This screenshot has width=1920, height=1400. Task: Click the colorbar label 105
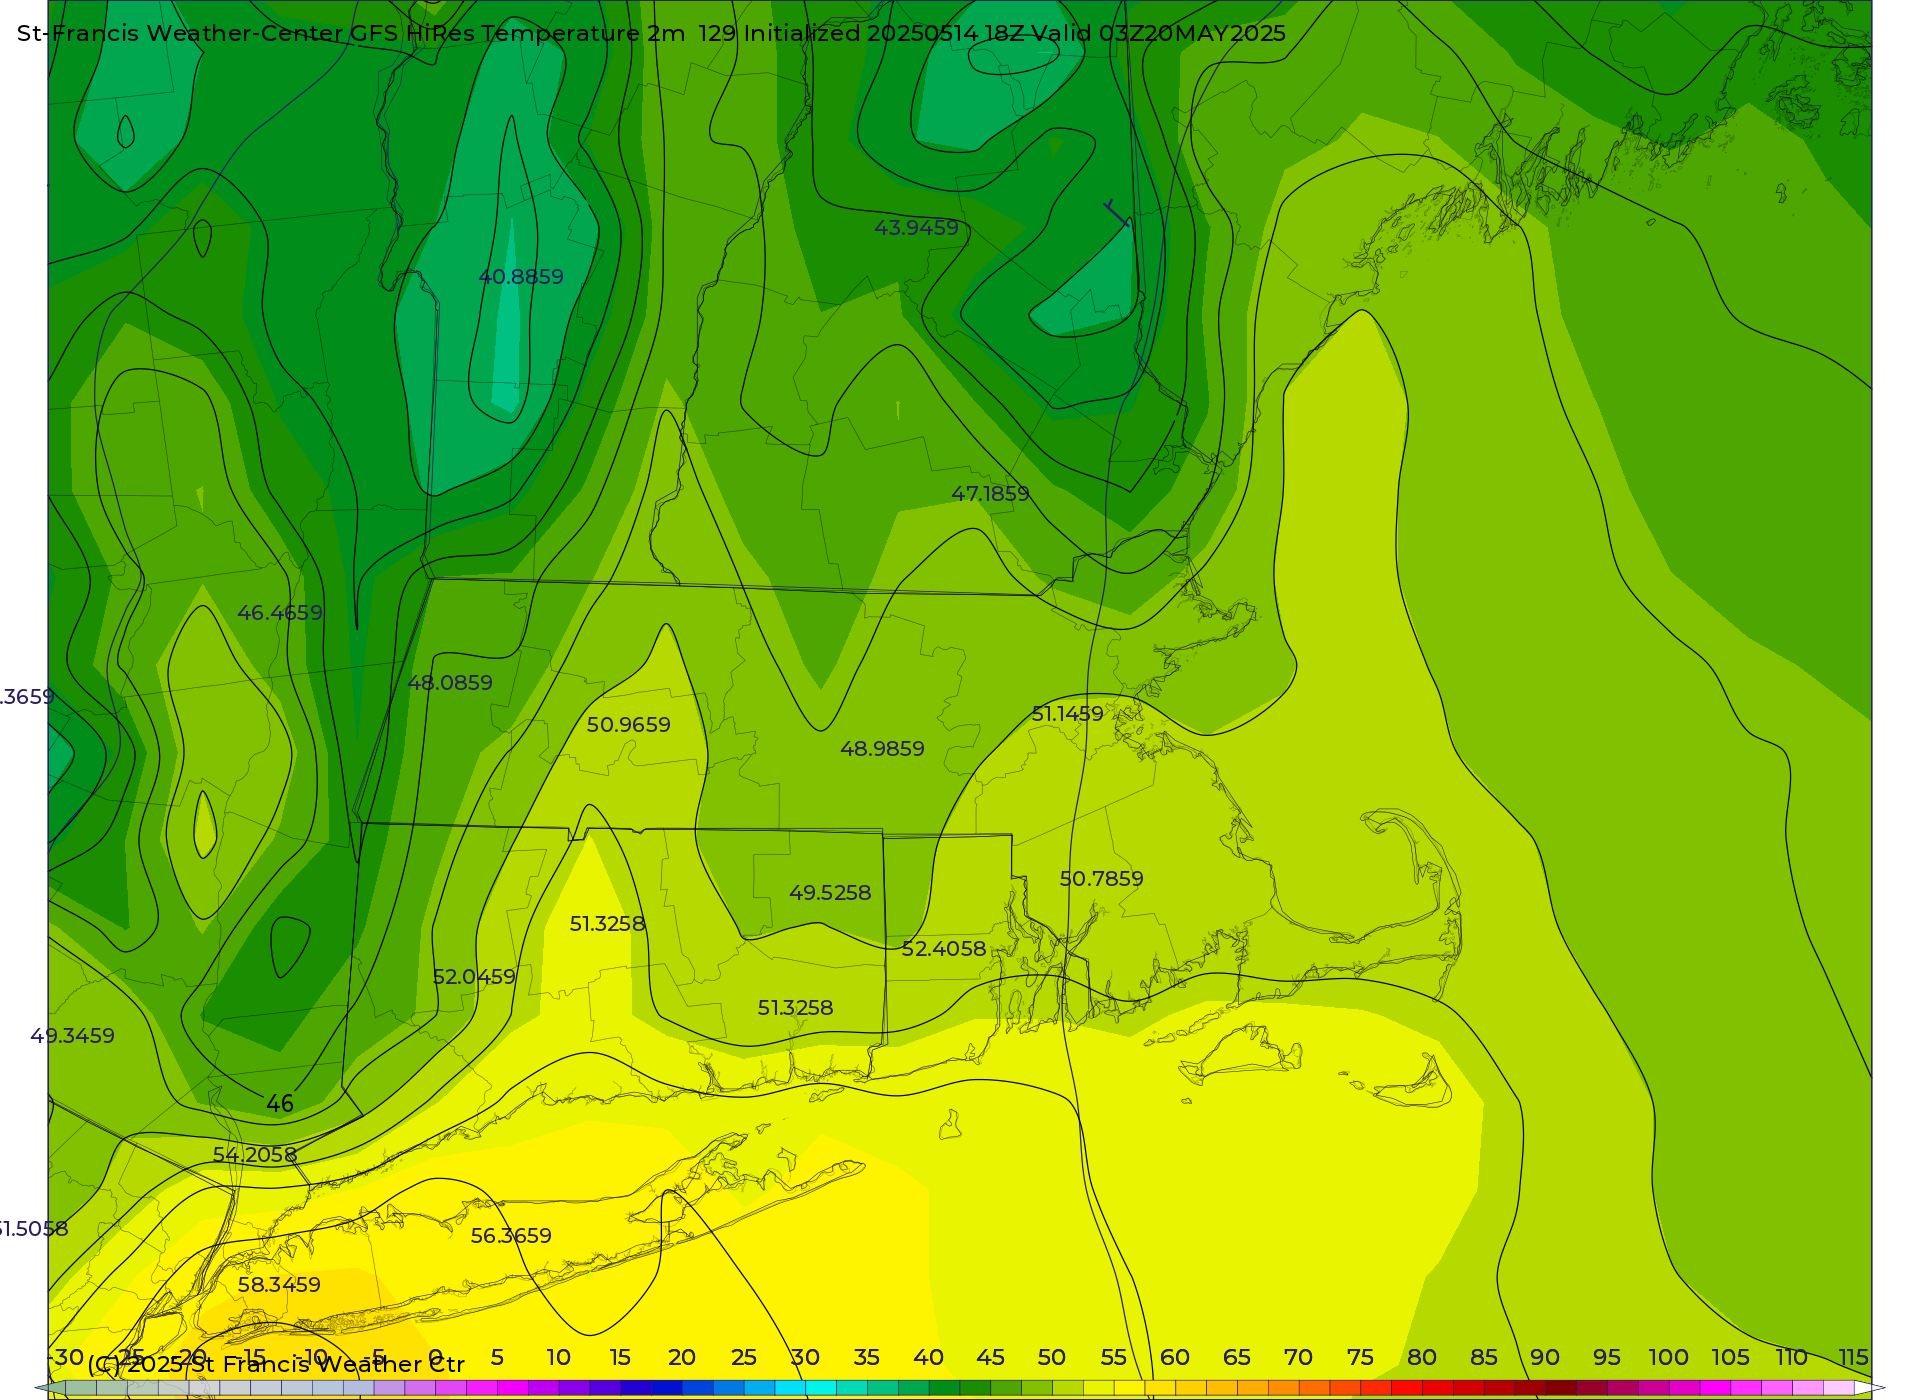point(1730,1358)
